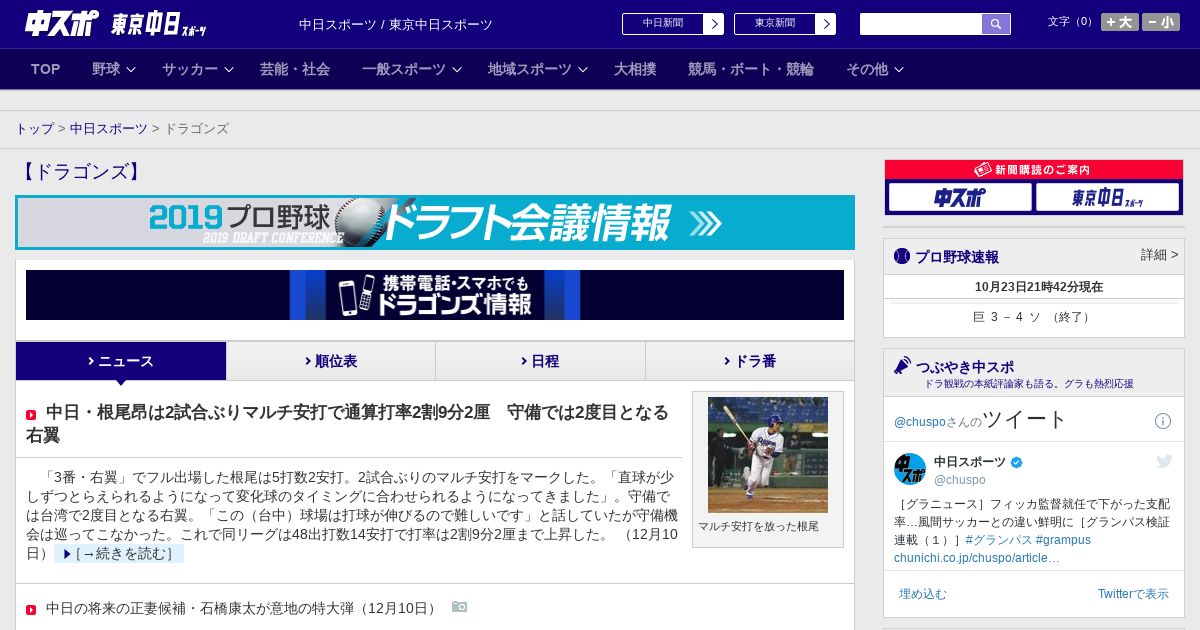Click 中日スポーツ account name in tweet
Viewport: 1200px width, 630px height.
970,462
